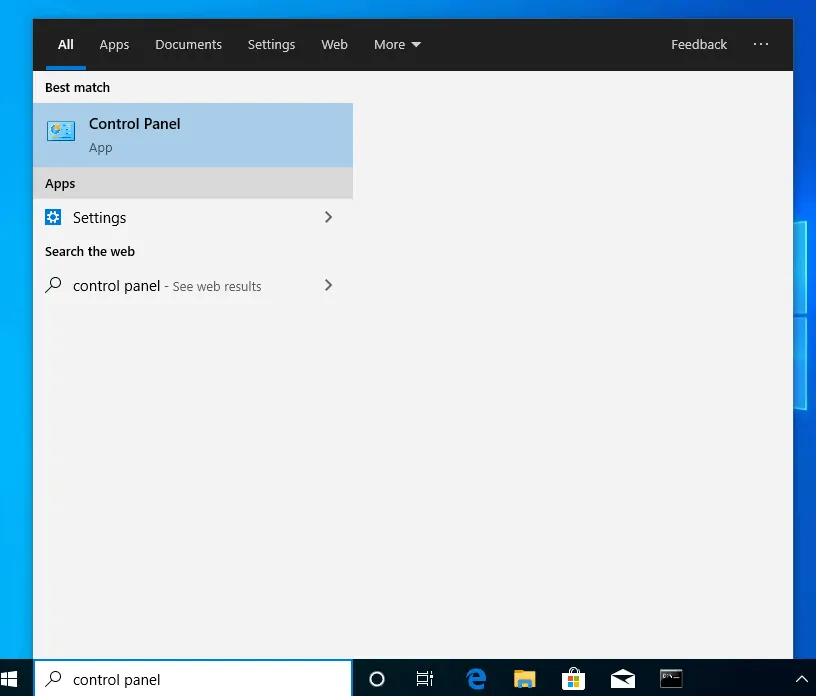Switch to the Apps filter tab
The image size is (816, 696).
pyautogui.click(x=114, y=45)
